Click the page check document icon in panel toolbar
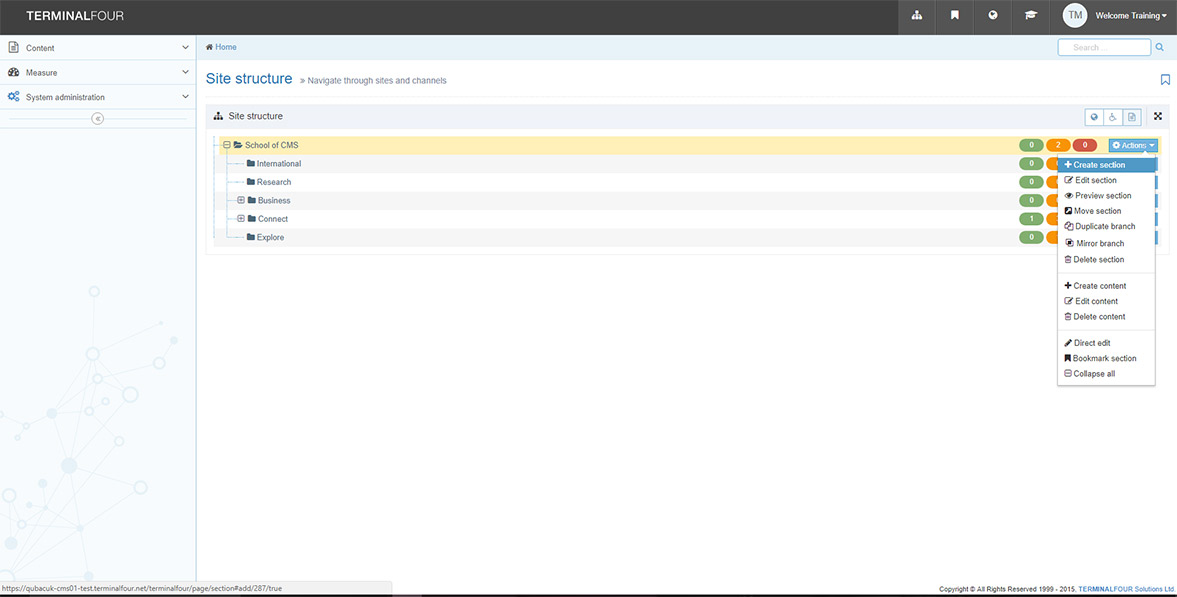 coord(1131,116)
